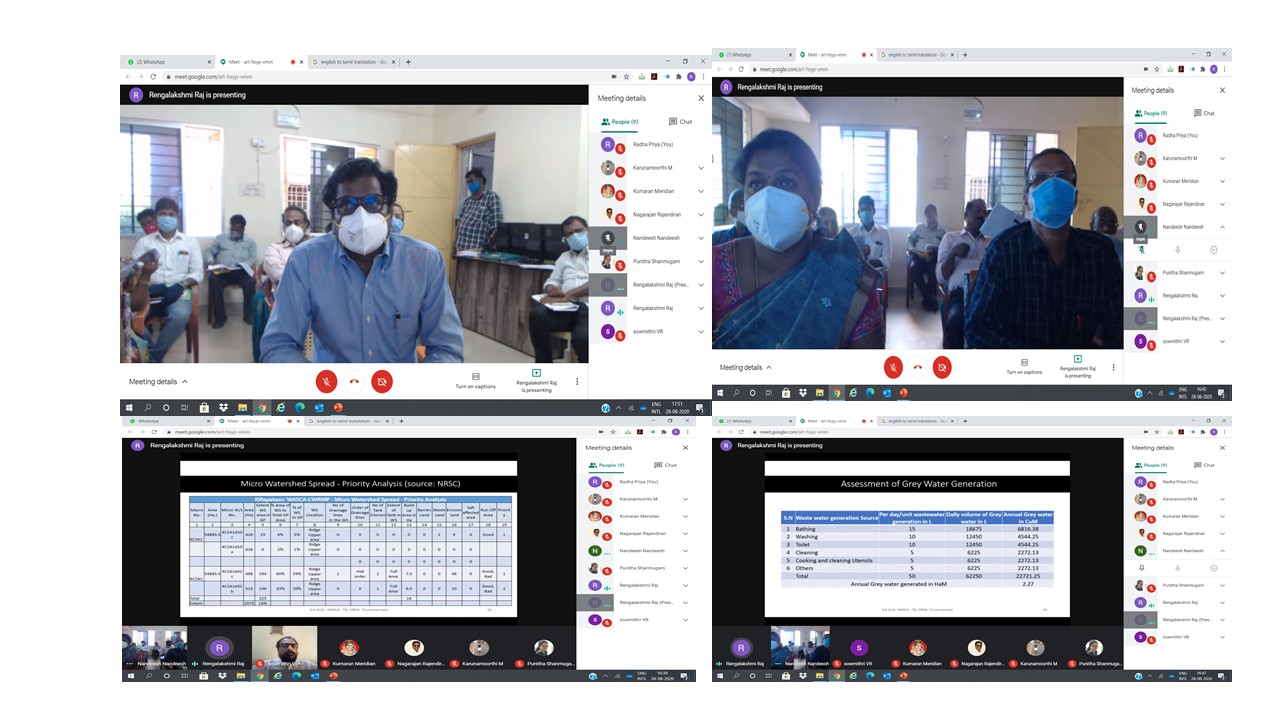Open Chrome from the taskbar below the blue-shirt man meeting
The height and width of the screenshot is (720, 1280).
(262, 408)
